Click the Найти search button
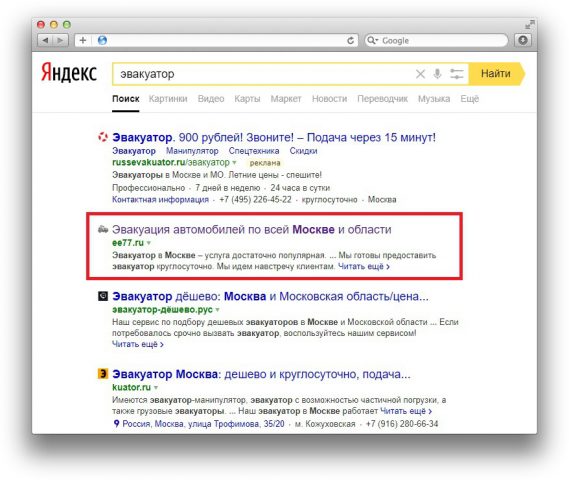This screenshot has height=480, width=569. point(496,74)
